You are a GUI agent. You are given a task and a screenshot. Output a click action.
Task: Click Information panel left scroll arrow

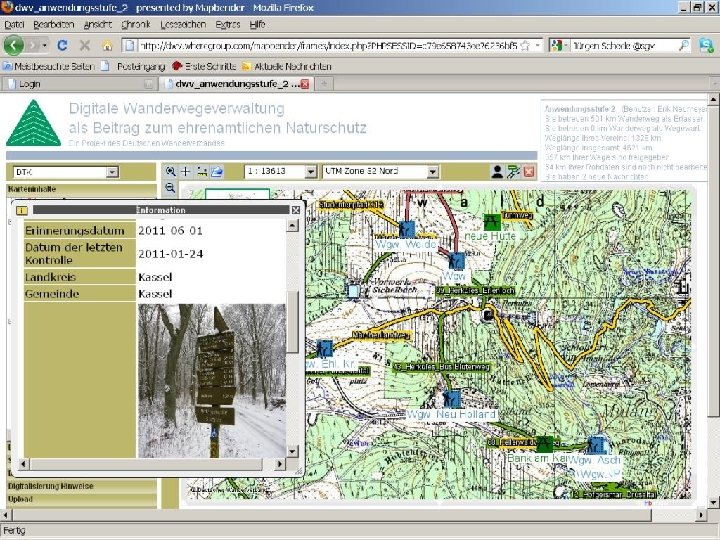(23, 464)
